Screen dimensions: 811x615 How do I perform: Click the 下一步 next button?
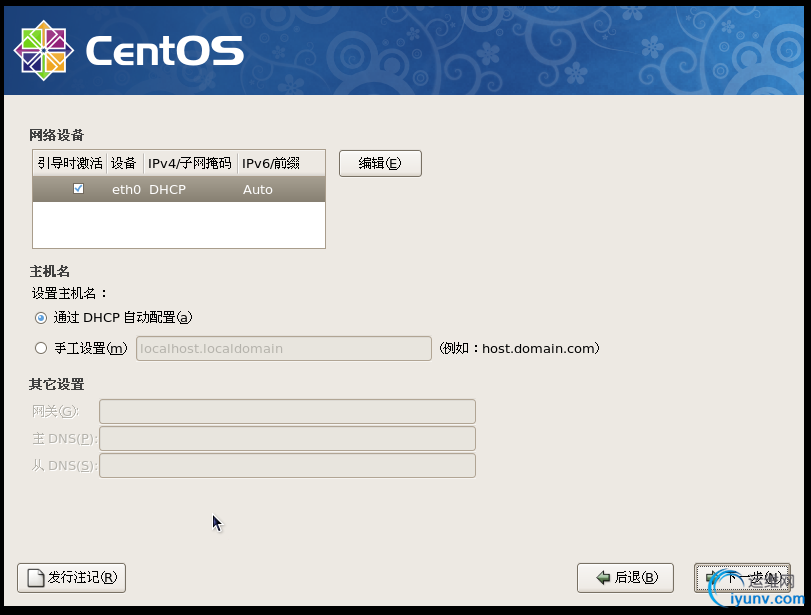[742, 578]
